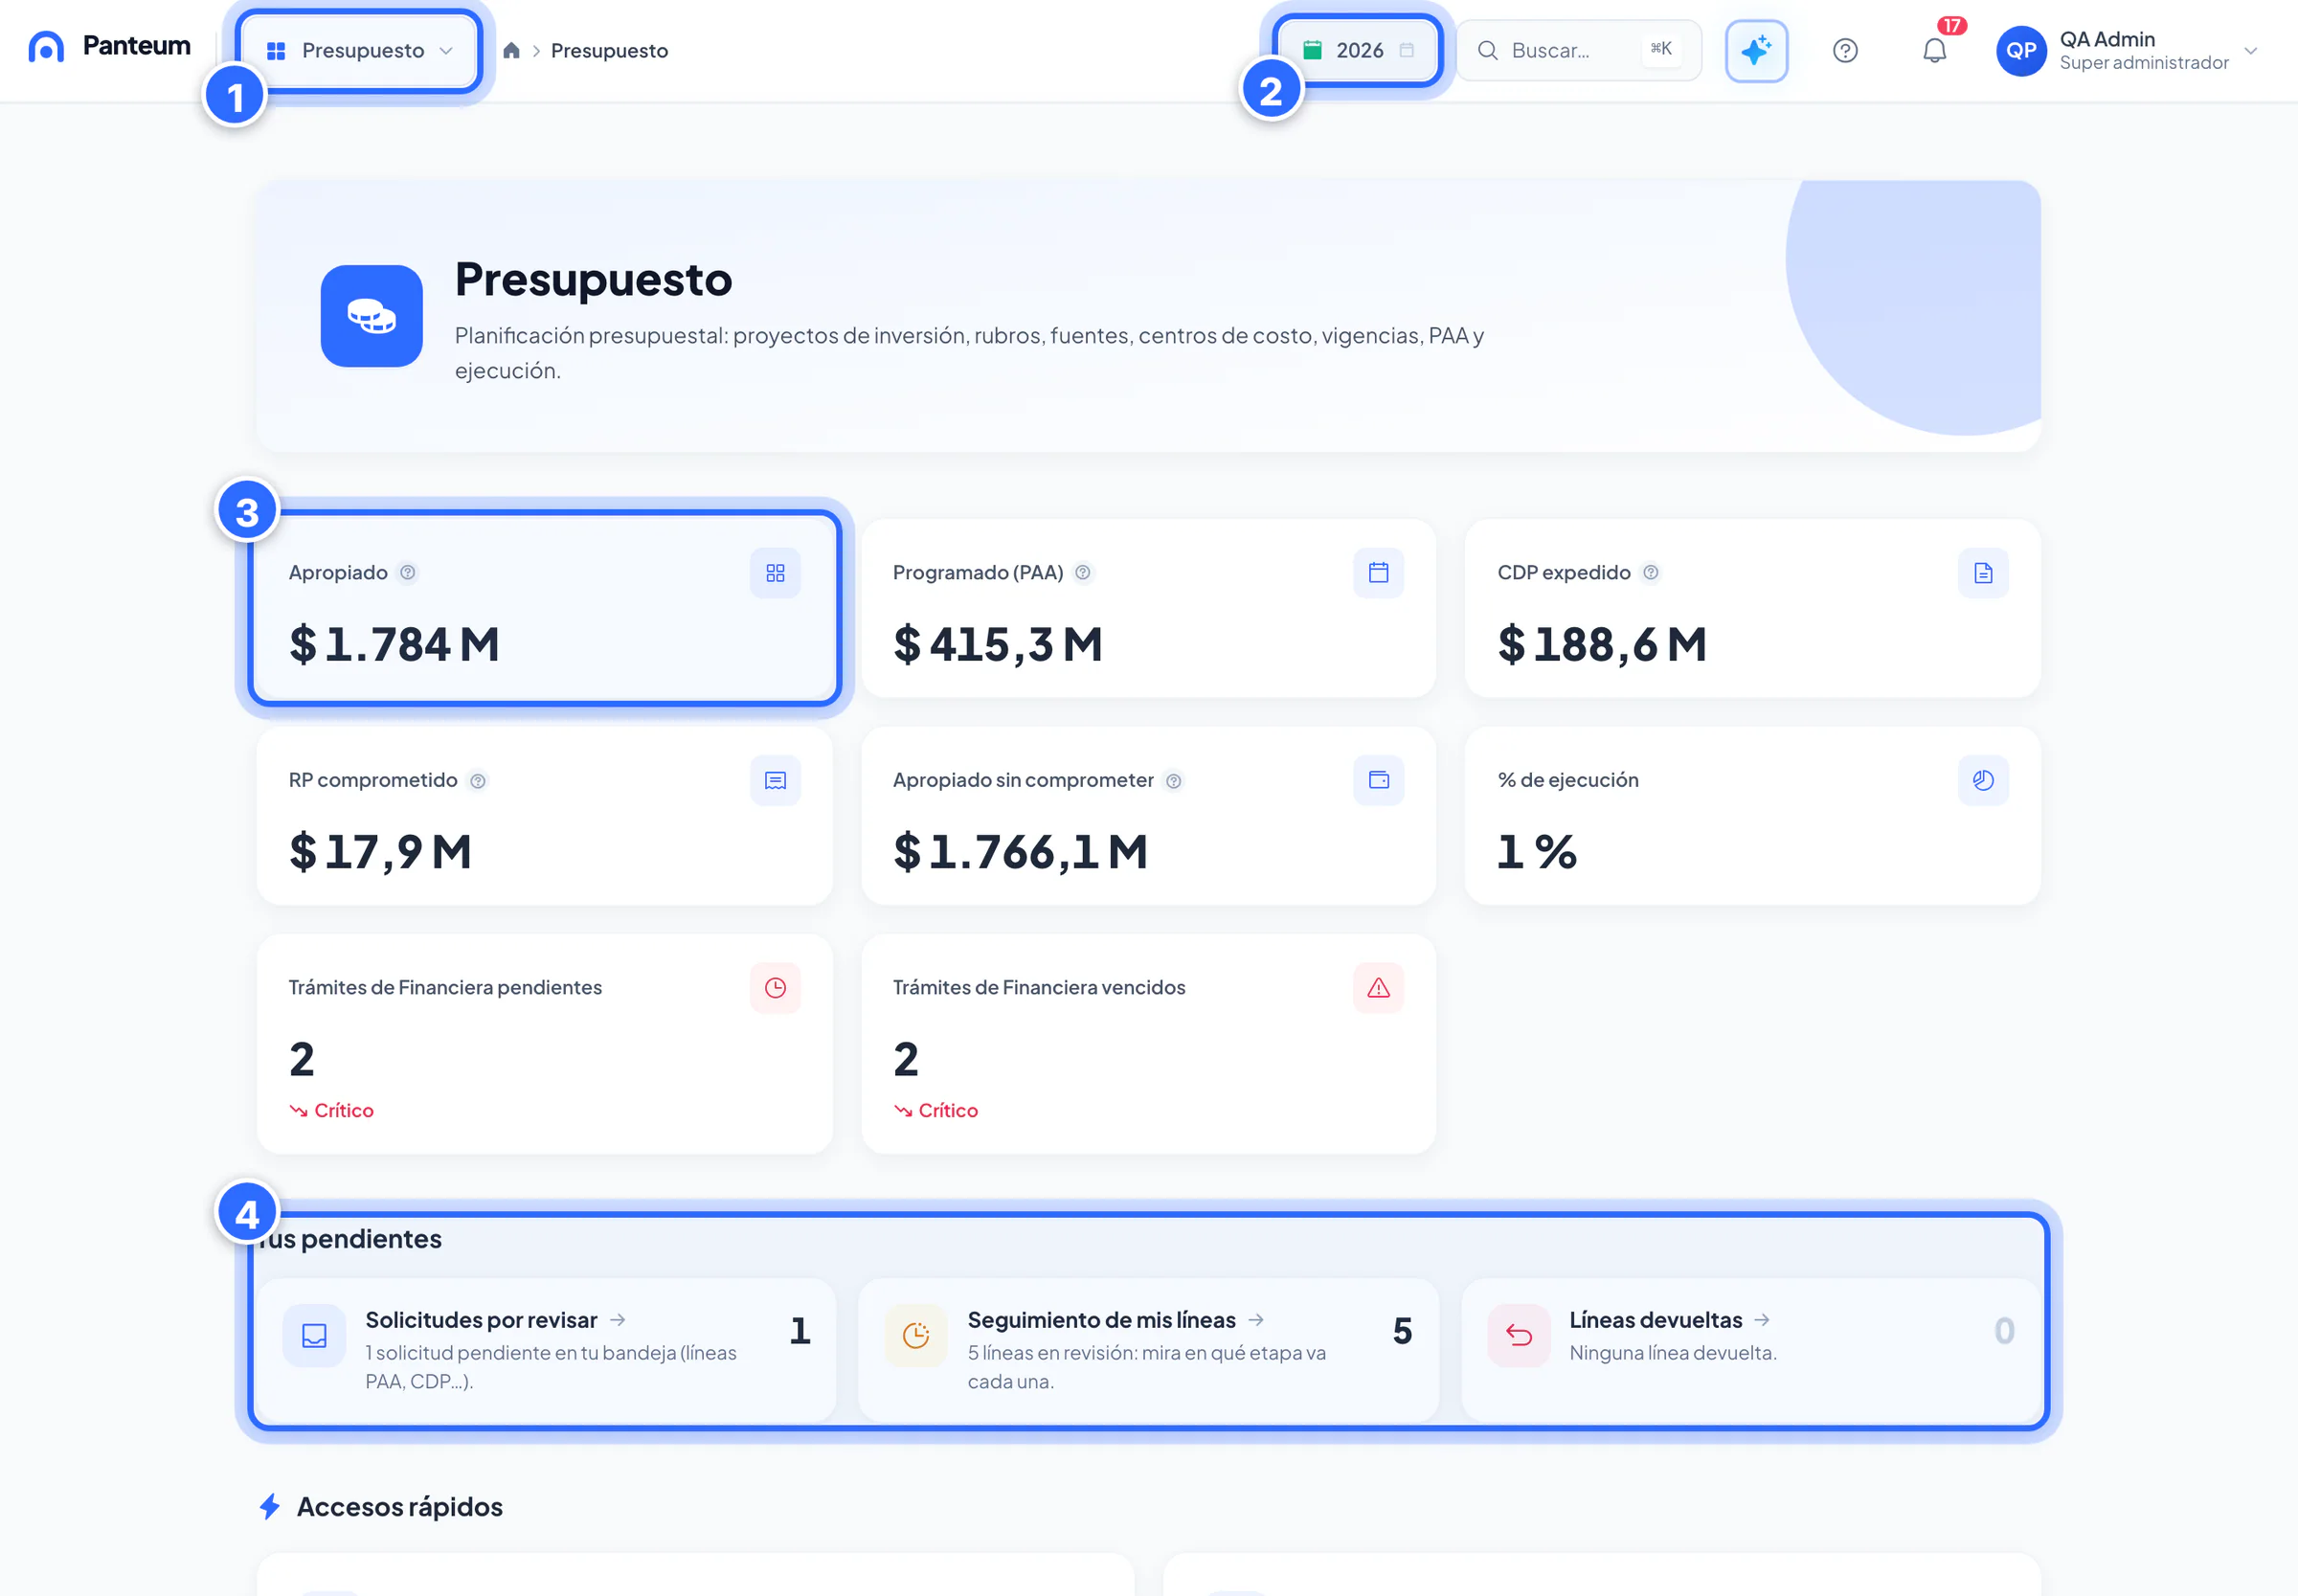Click the 1 % execution value
Image resolution: width=2298 pixels, height=1596 pixels.
coord(1536,853)
